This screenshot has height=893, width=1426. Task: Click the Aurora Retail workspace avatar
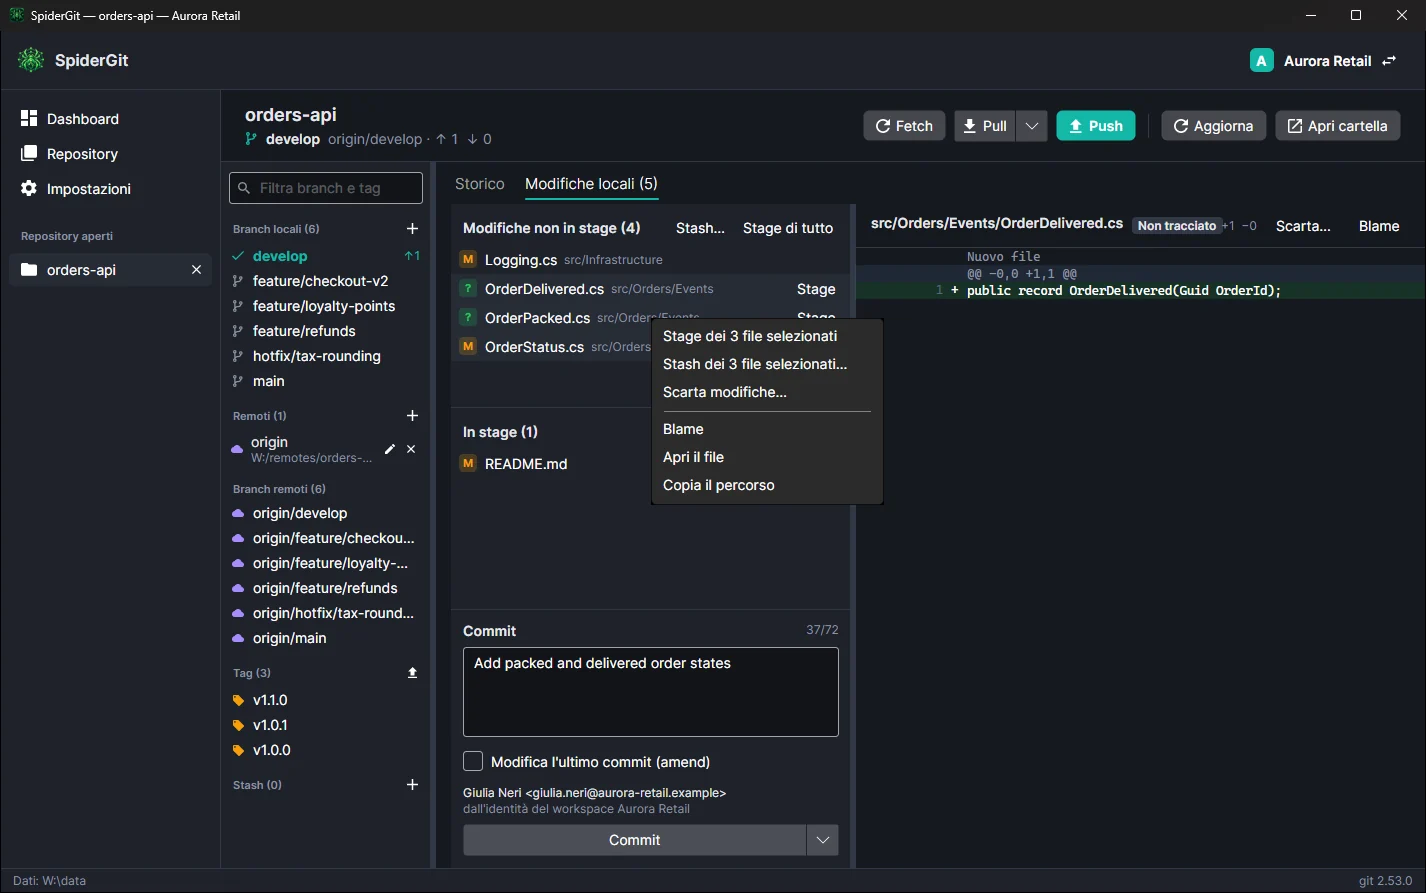pyautogui.click(x=1261, y=61)
